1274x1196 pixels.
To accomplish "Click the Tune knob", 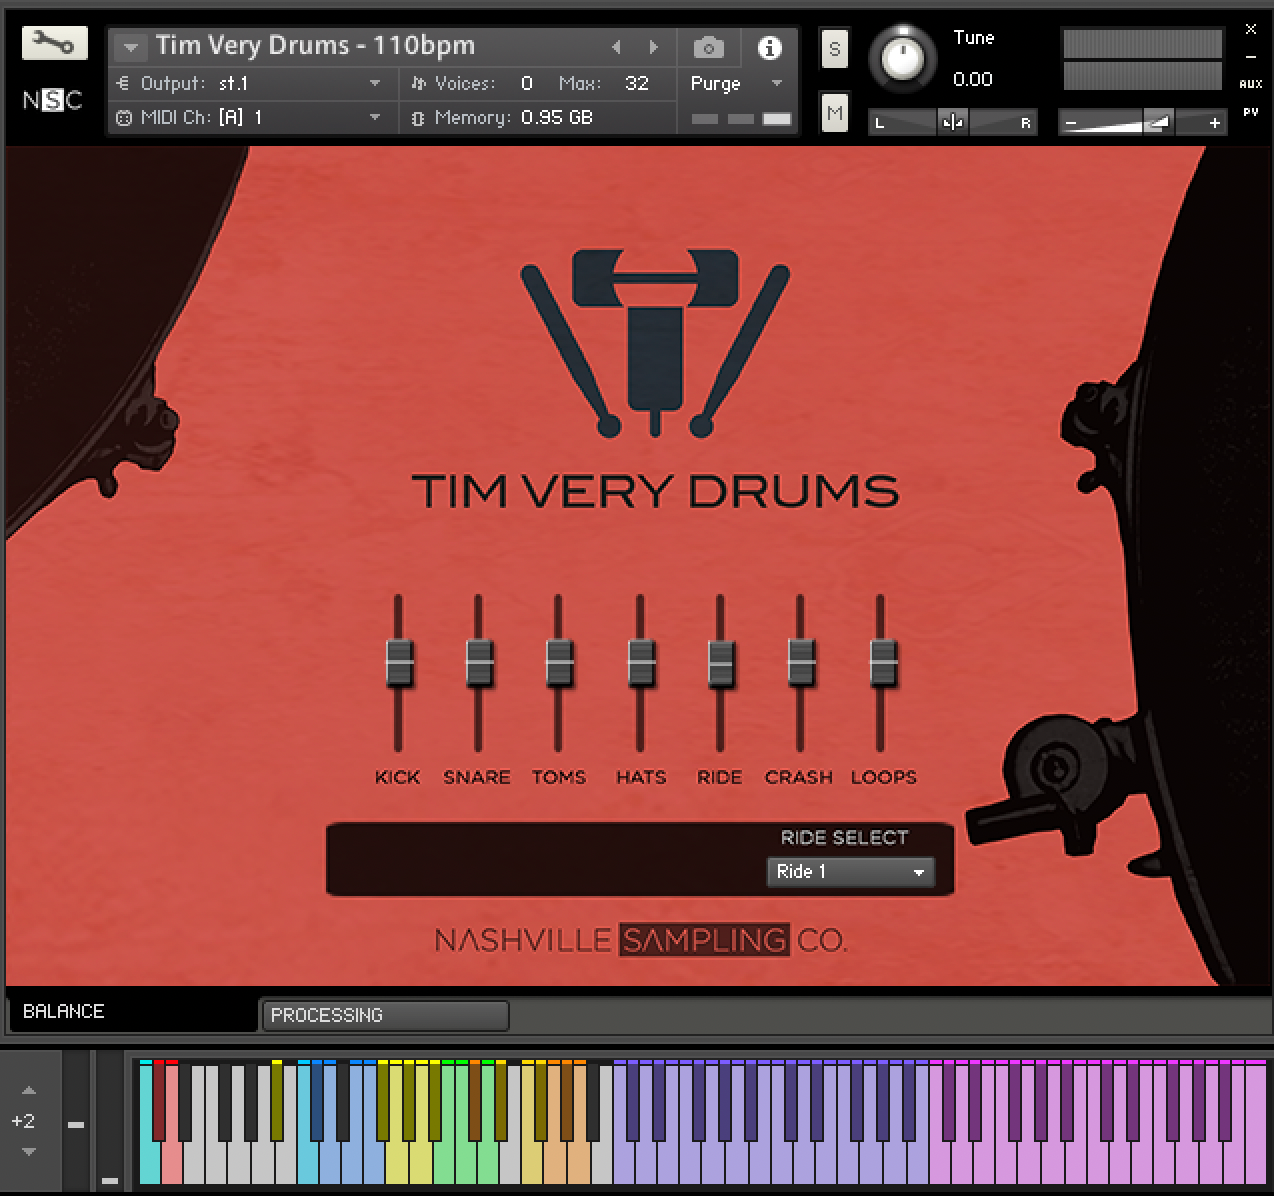I will (901, 58).
